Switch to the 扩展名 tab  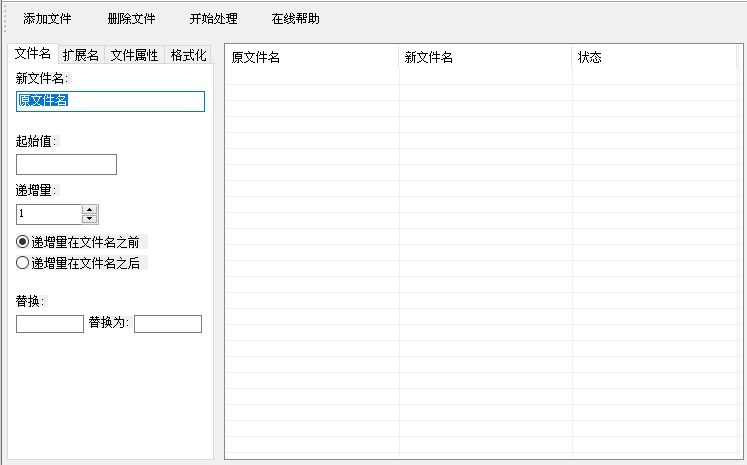81,55
